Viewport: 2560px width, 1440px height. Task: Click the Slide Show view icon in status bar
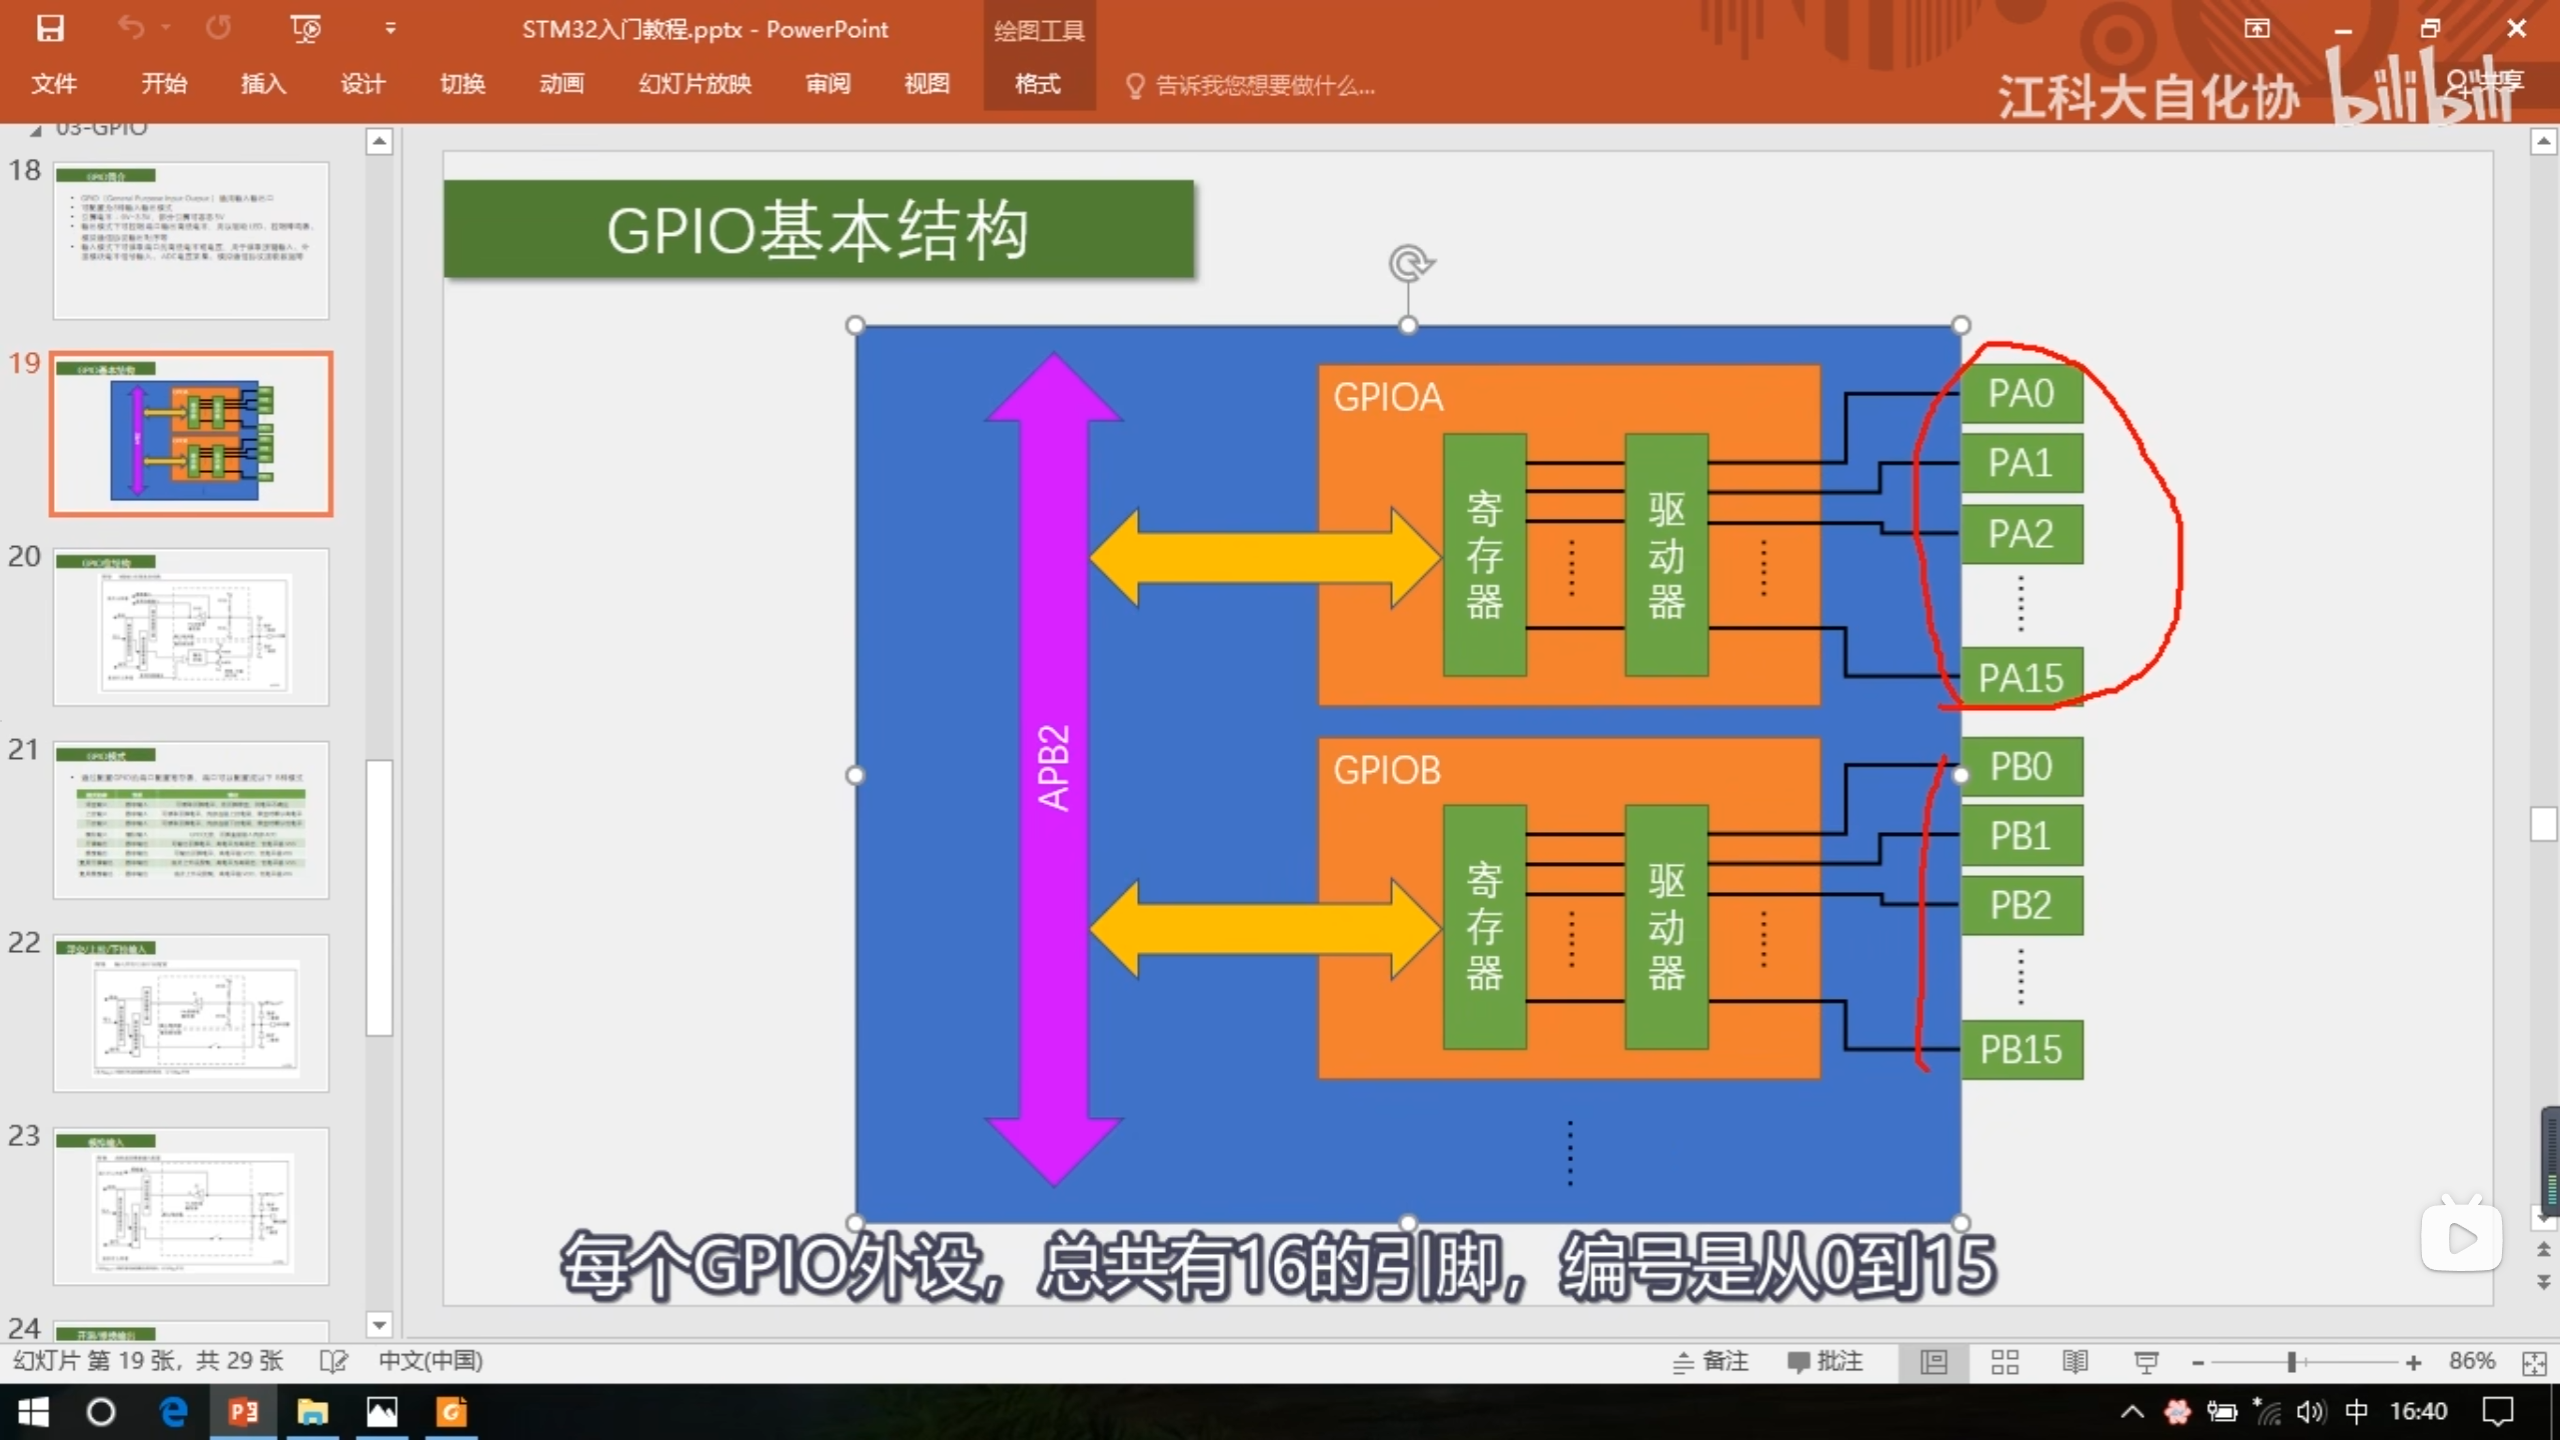(2146, 1361)
